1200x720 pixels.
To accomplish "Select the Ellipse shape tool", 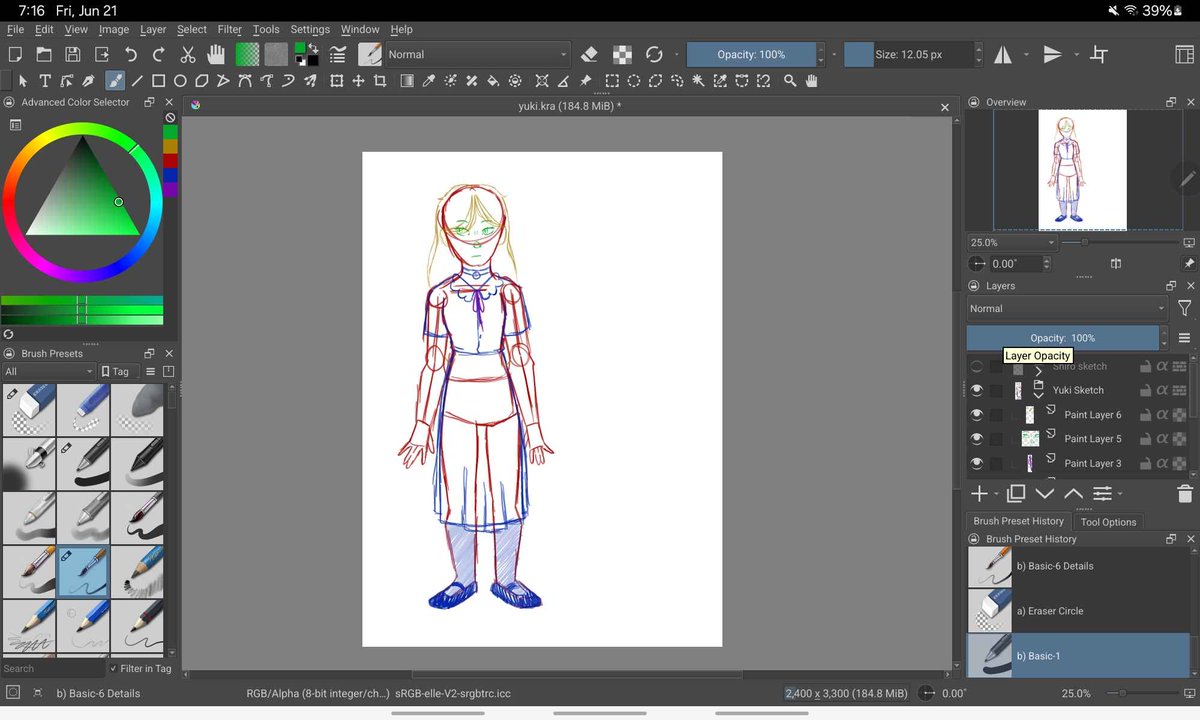I will click(181, 81).
